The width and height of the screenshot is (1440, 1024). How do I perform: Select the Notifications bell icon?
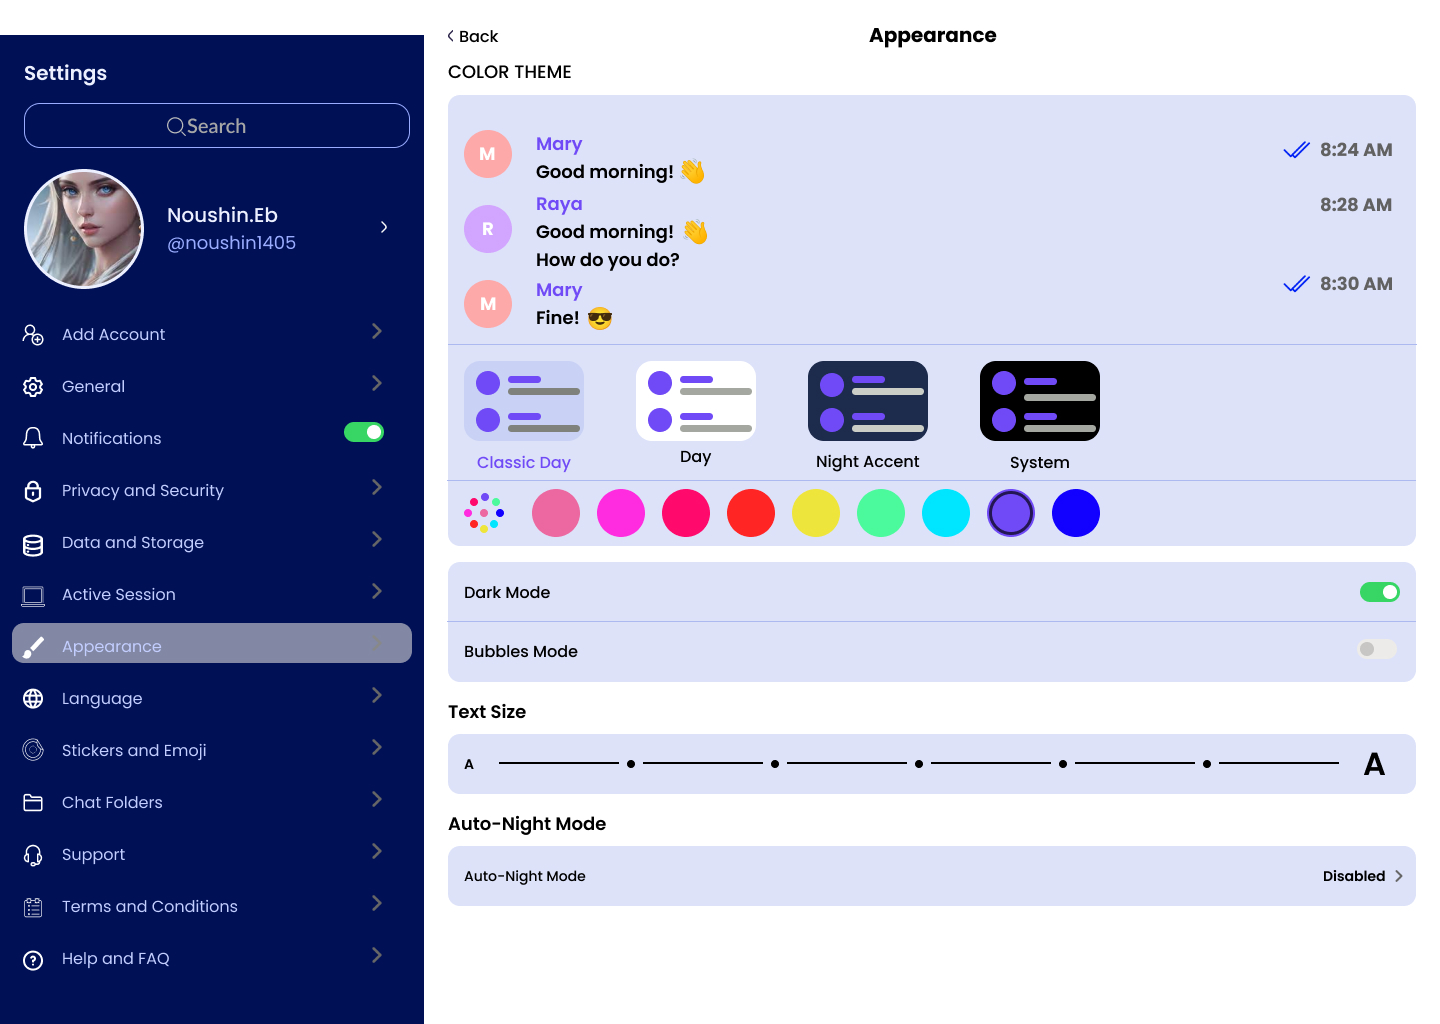[x=33, y=438]
